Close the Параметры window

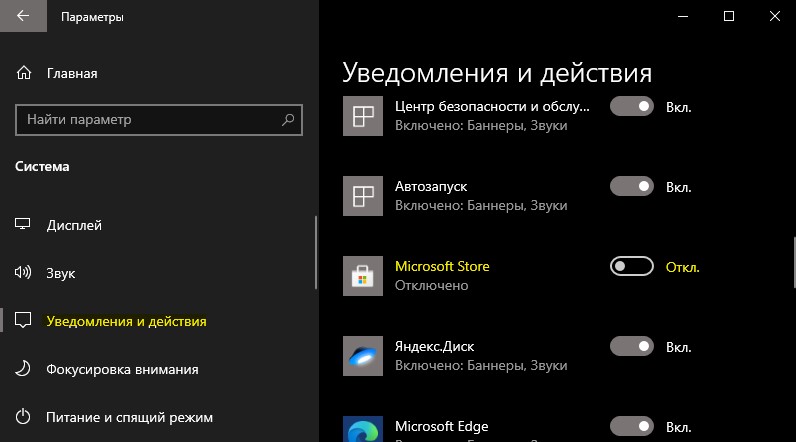coord(775,16)
